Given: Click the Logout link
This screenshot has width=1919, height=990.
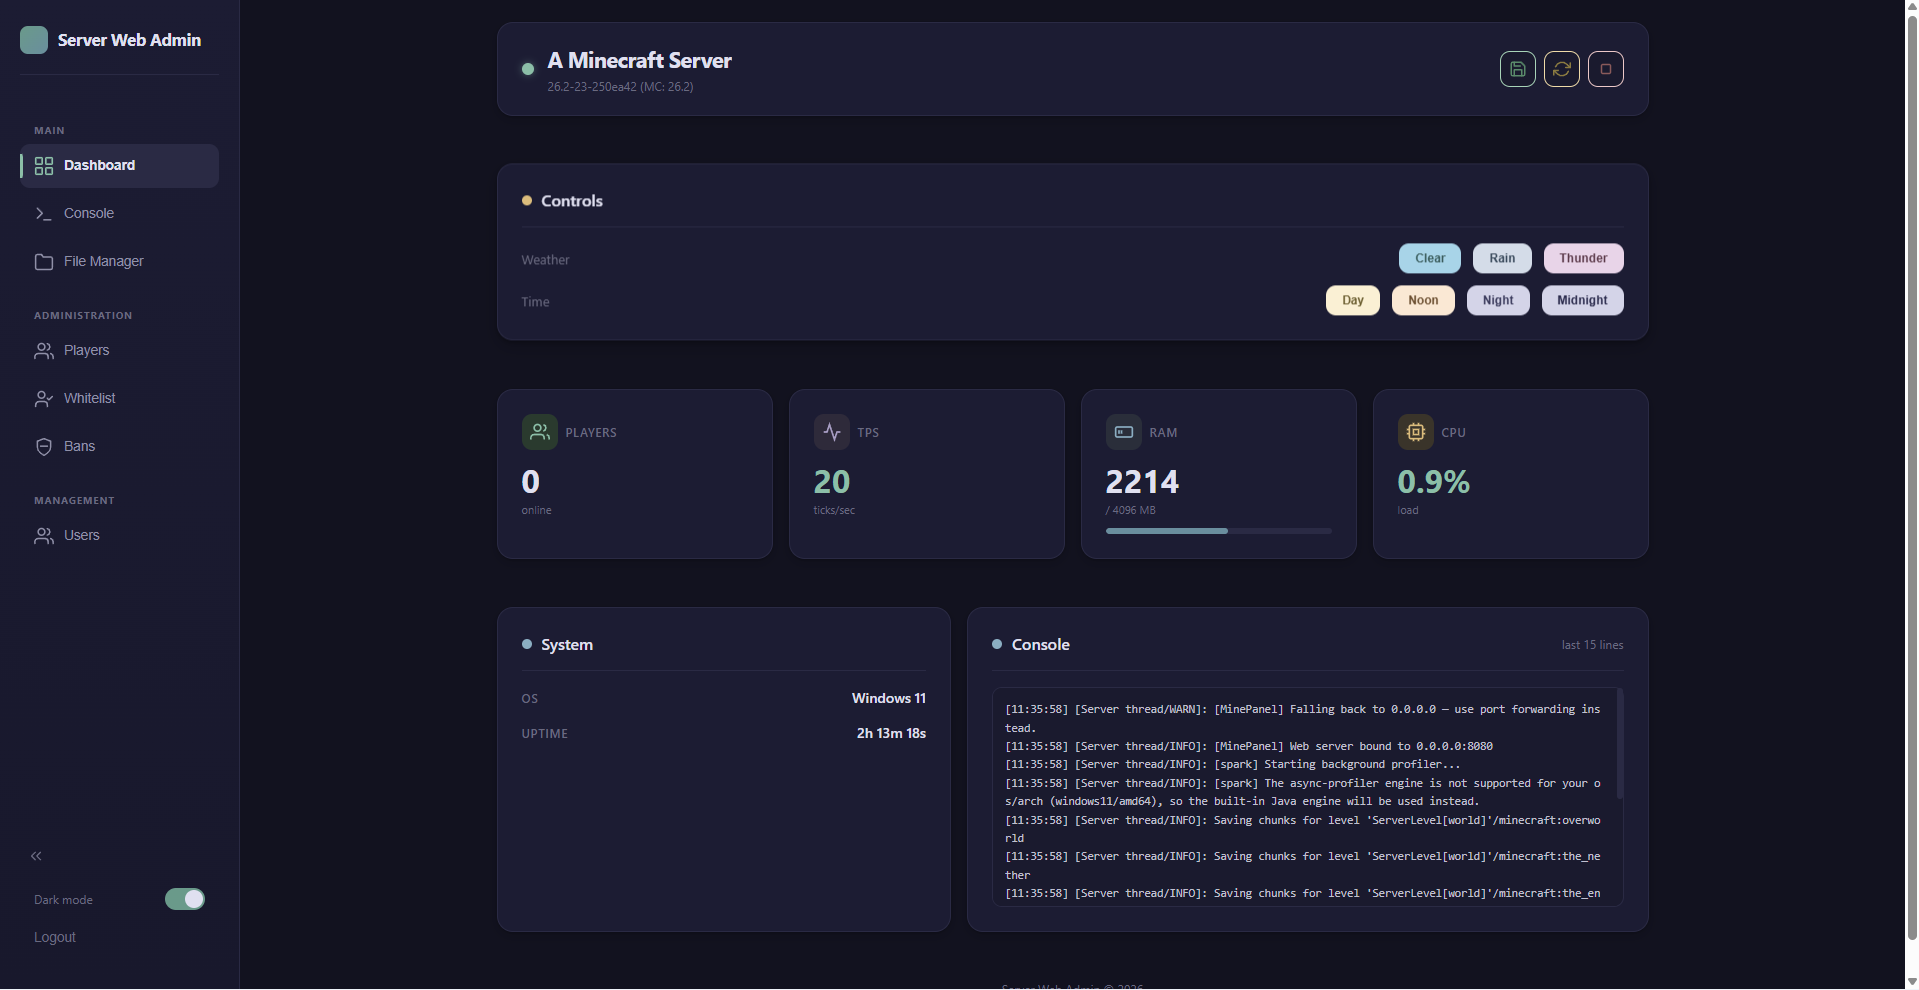Looking at the screenshot, I should tap(55, 937).
